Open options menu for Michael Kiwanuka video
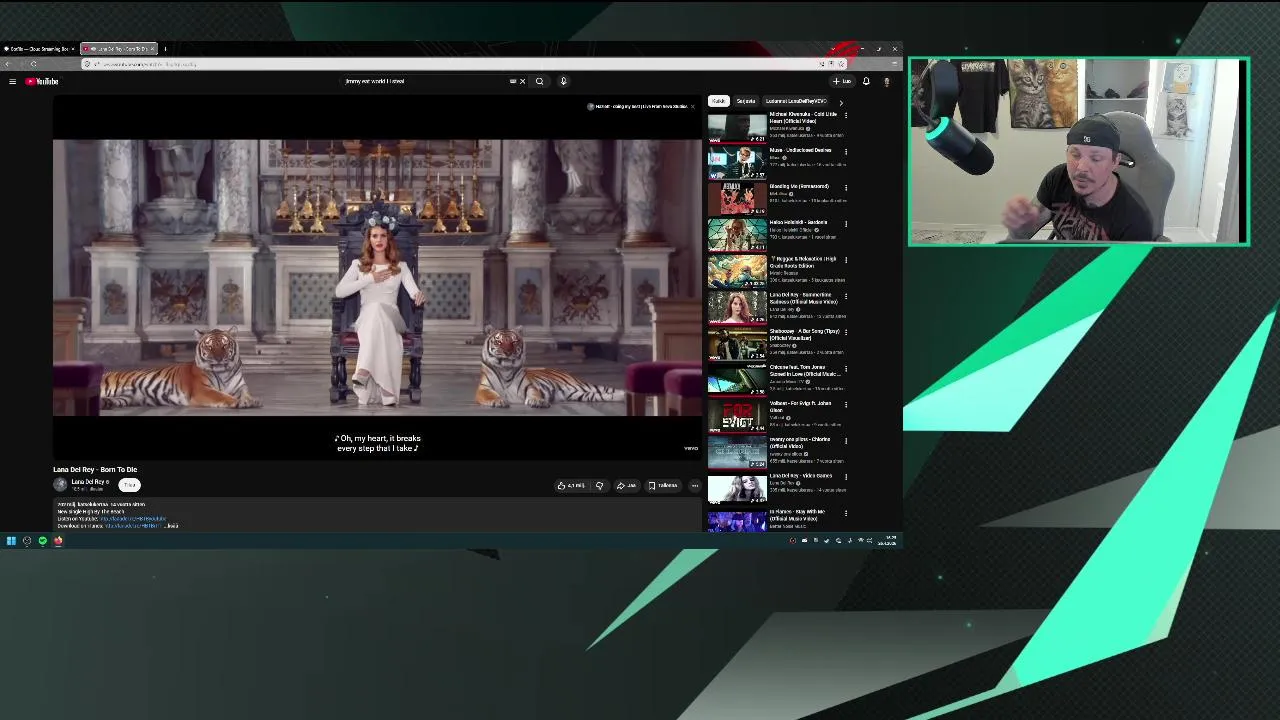Screen dimensions: 1280x720 coord(846,115)
